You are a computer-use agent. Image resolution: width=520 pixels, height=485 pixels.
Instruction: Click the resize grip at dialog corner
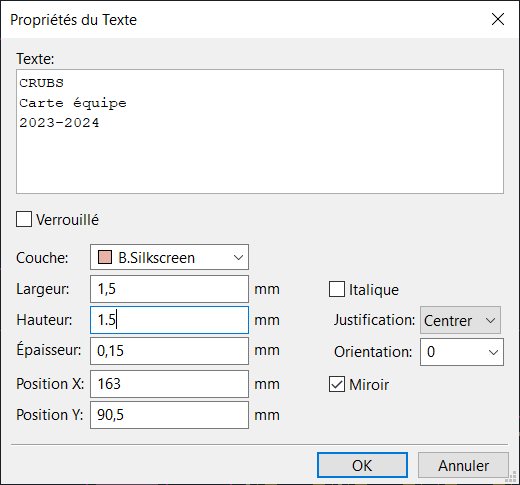pyautogui.click(x=511, y=477)
